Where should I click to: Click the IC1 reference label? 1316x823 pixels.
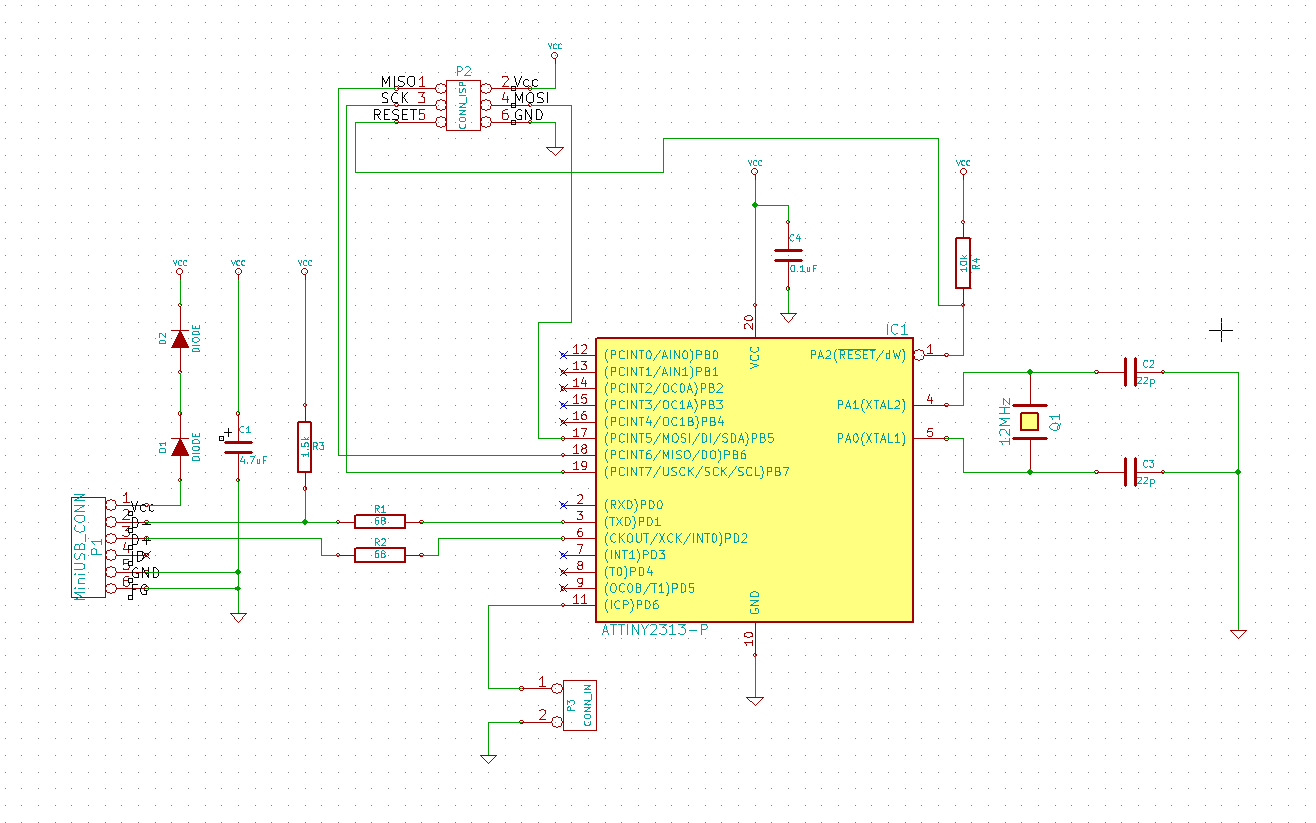tap(897, 329)
